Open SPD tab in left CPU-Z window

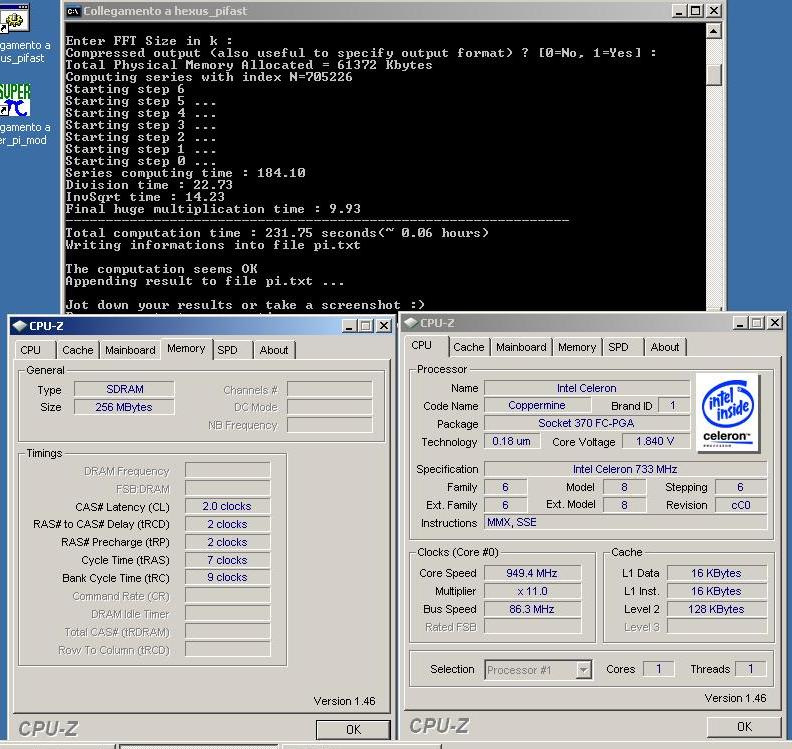coord(232,350)
